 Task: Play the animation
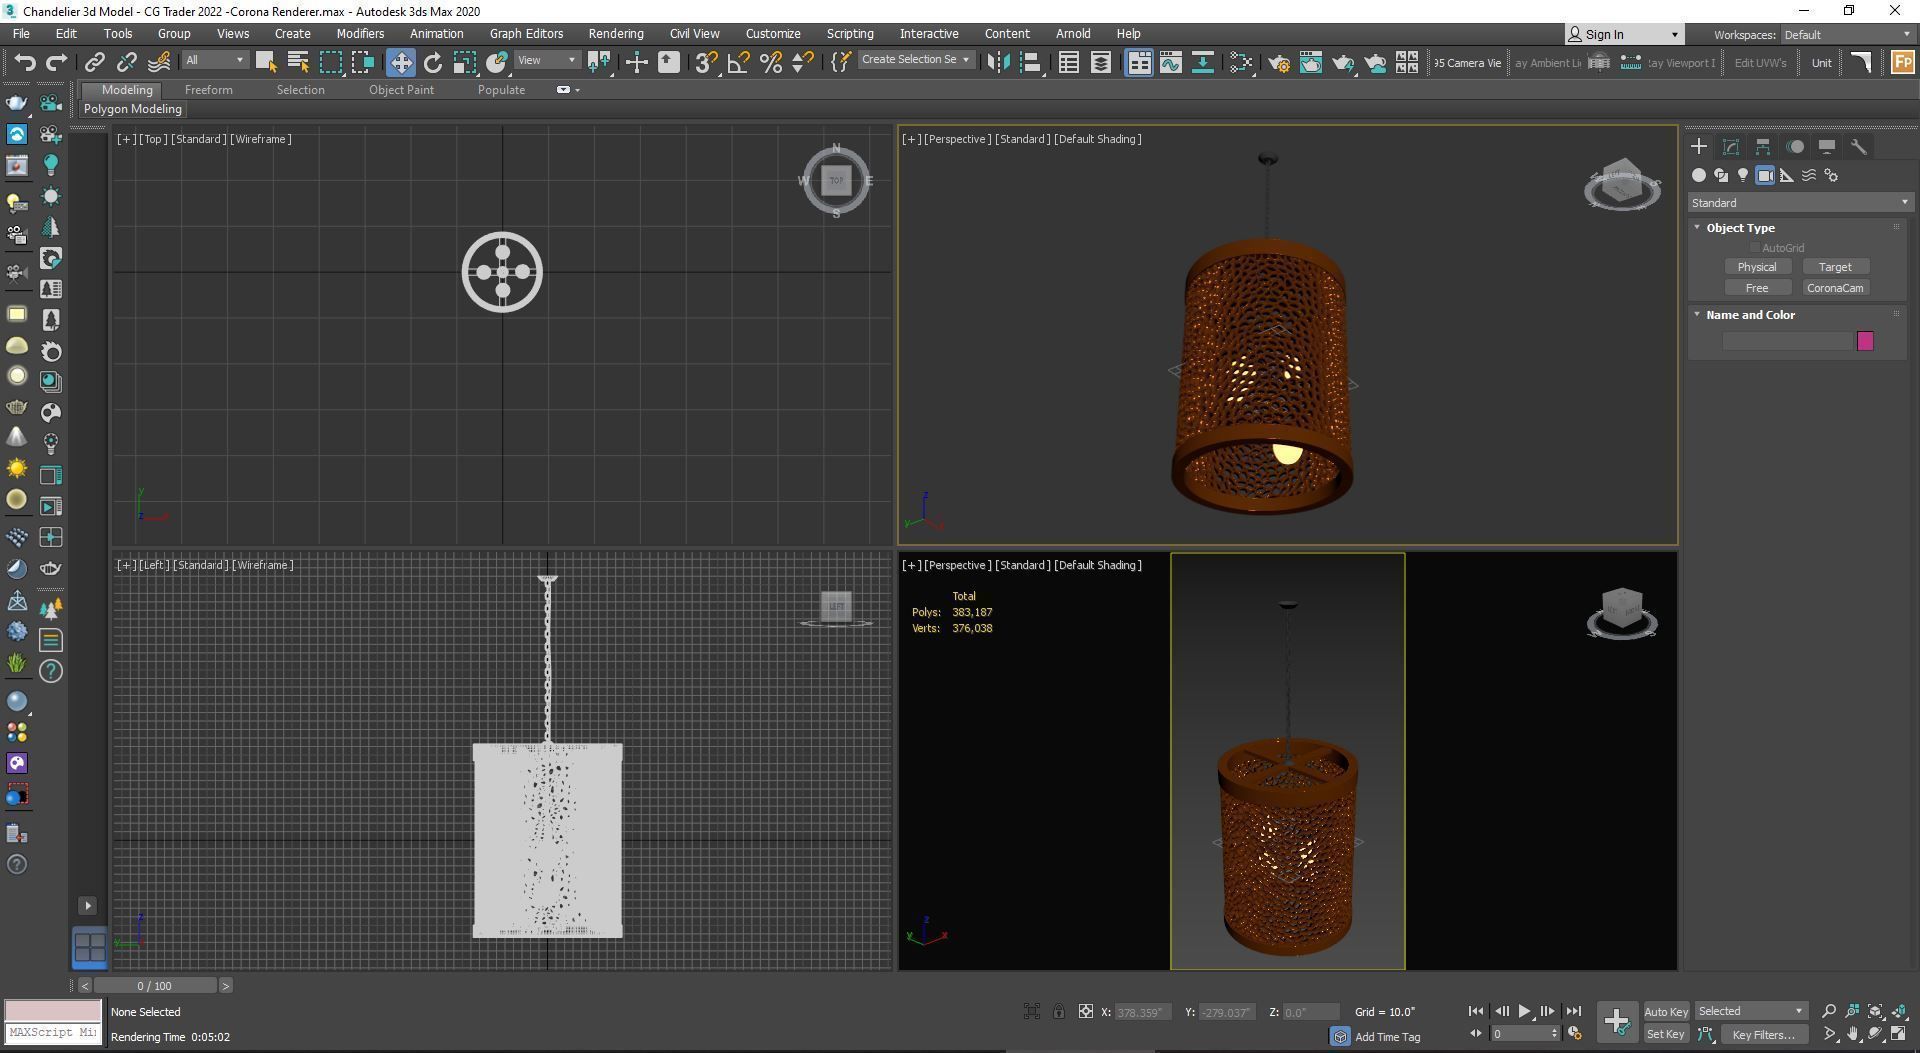coord(1524,1012)
